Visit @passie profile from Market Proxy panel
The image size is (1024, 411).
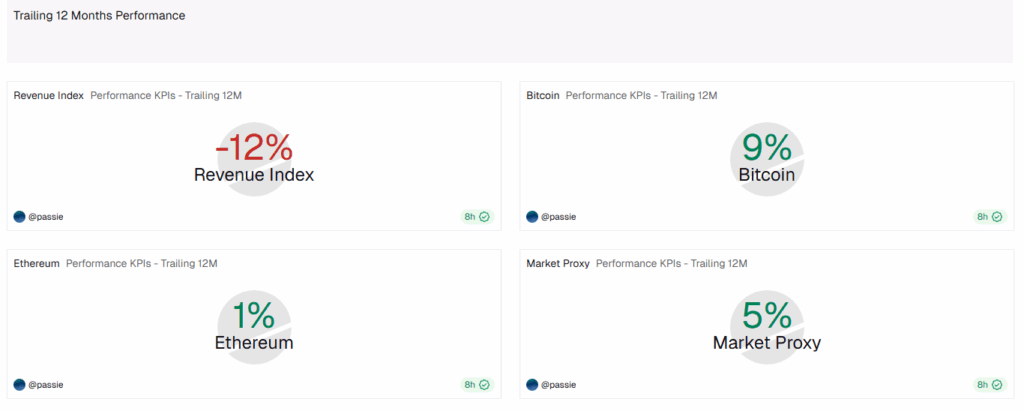point(559,384)
